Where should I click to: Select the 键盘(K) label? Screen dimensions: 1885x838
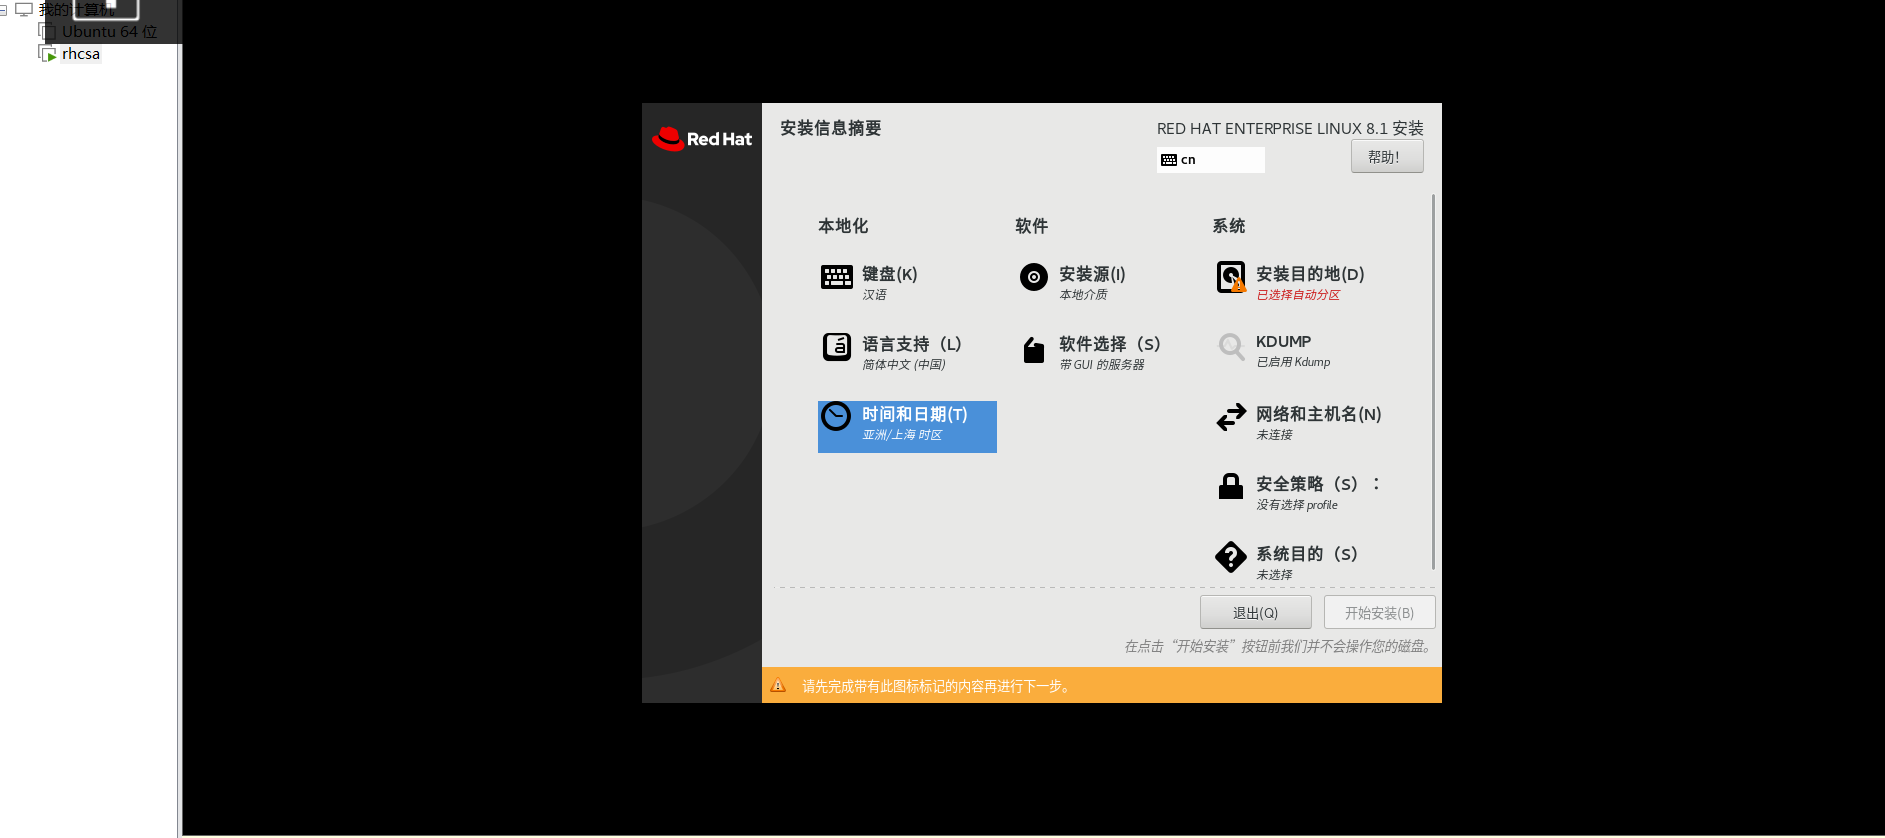click(x=890, y=274)
